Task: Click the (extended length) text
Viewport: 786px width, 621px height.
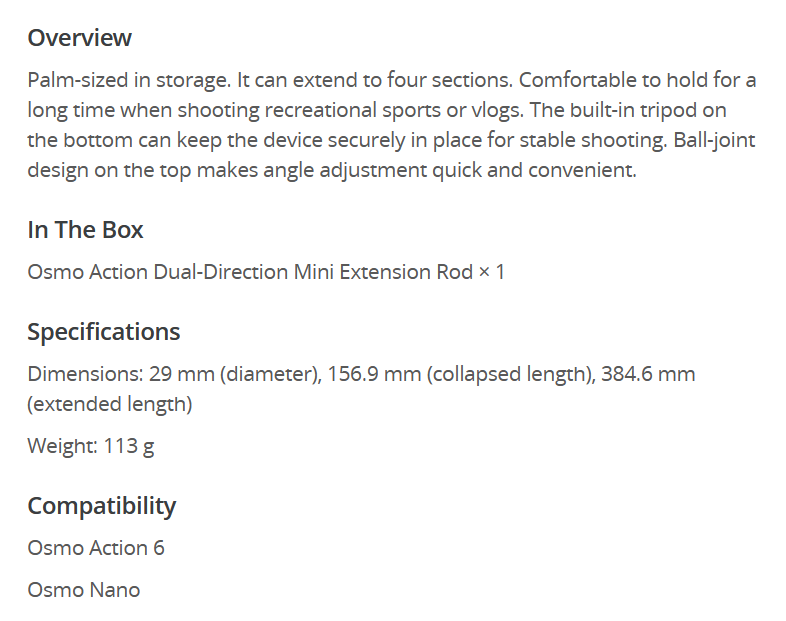Action: pos(110,404)
